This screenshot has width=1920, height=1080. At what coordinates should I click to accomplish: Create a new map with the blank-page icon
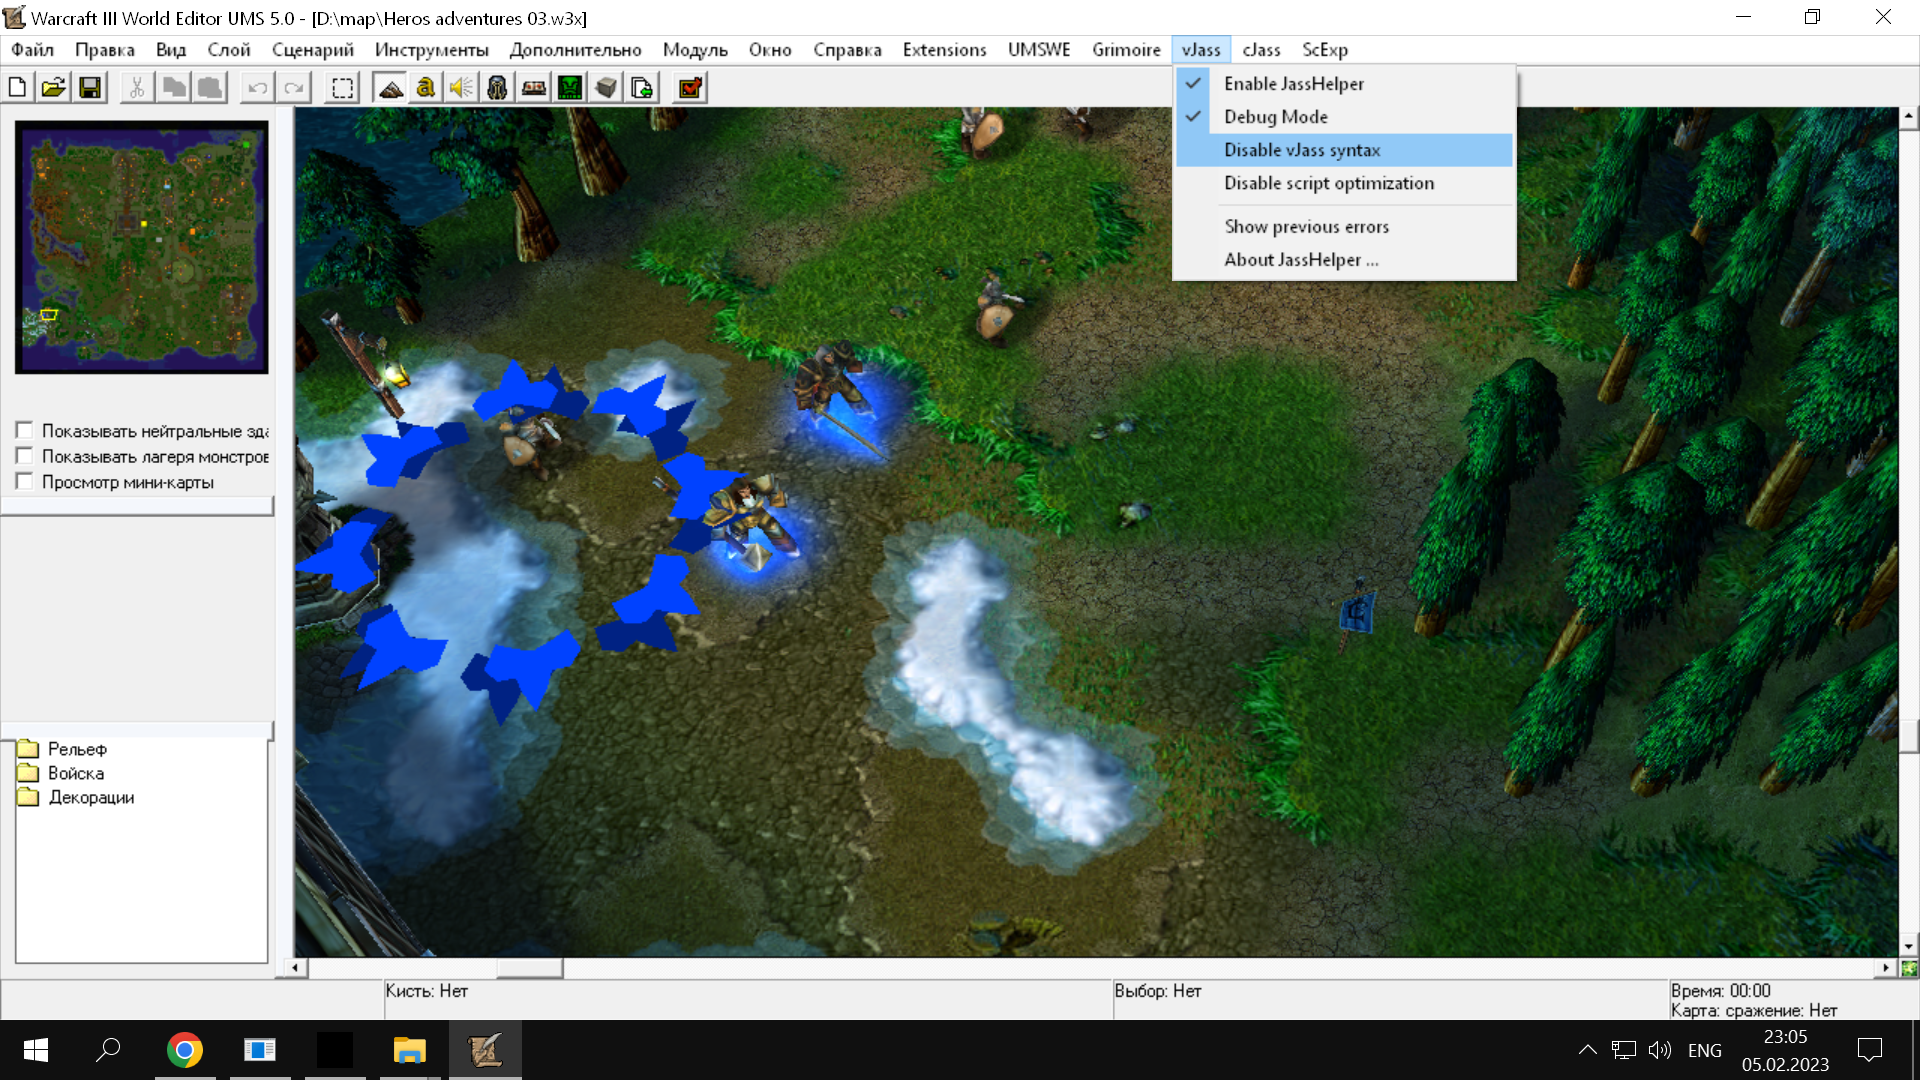[x=18, y=88]
